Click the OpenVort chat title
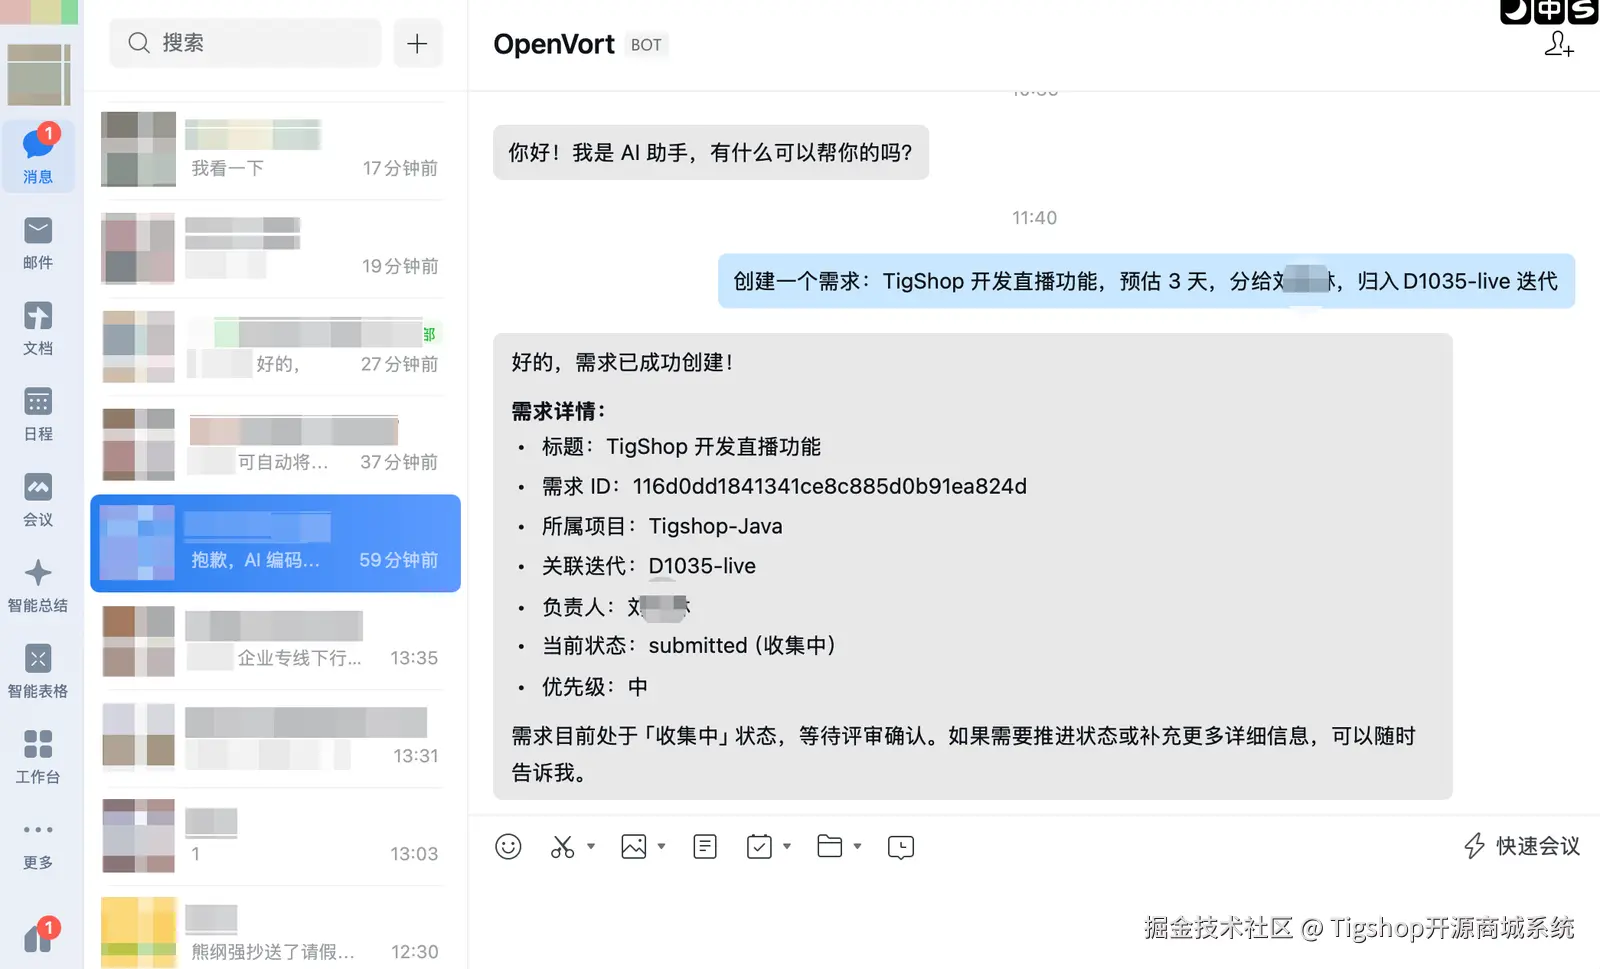 click(554, 44)
